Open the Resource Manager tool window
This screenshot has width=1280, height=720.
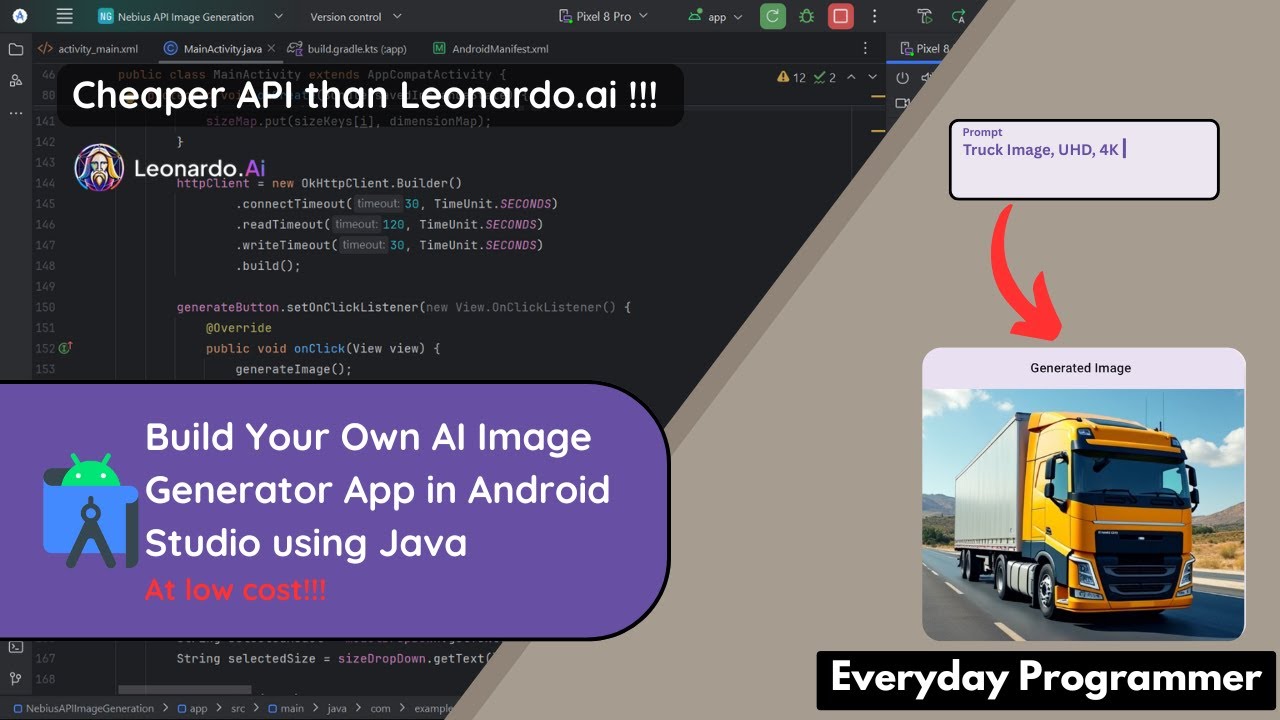tap(16, 81)
